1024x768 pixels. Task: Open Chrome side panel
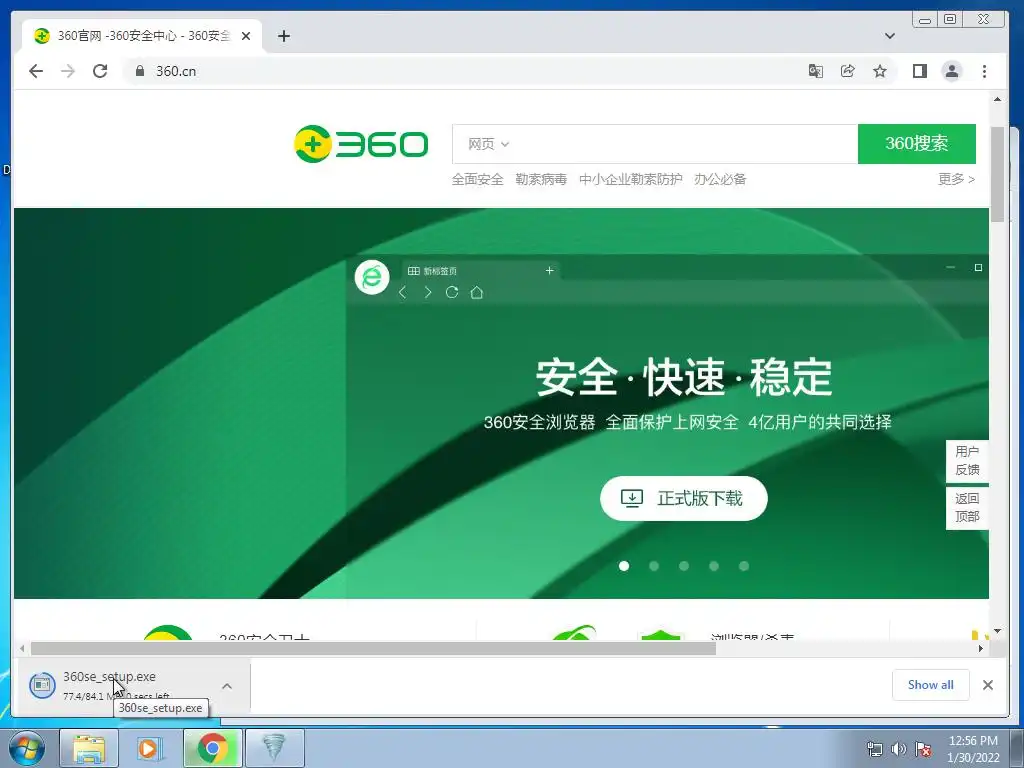point(920,71)
